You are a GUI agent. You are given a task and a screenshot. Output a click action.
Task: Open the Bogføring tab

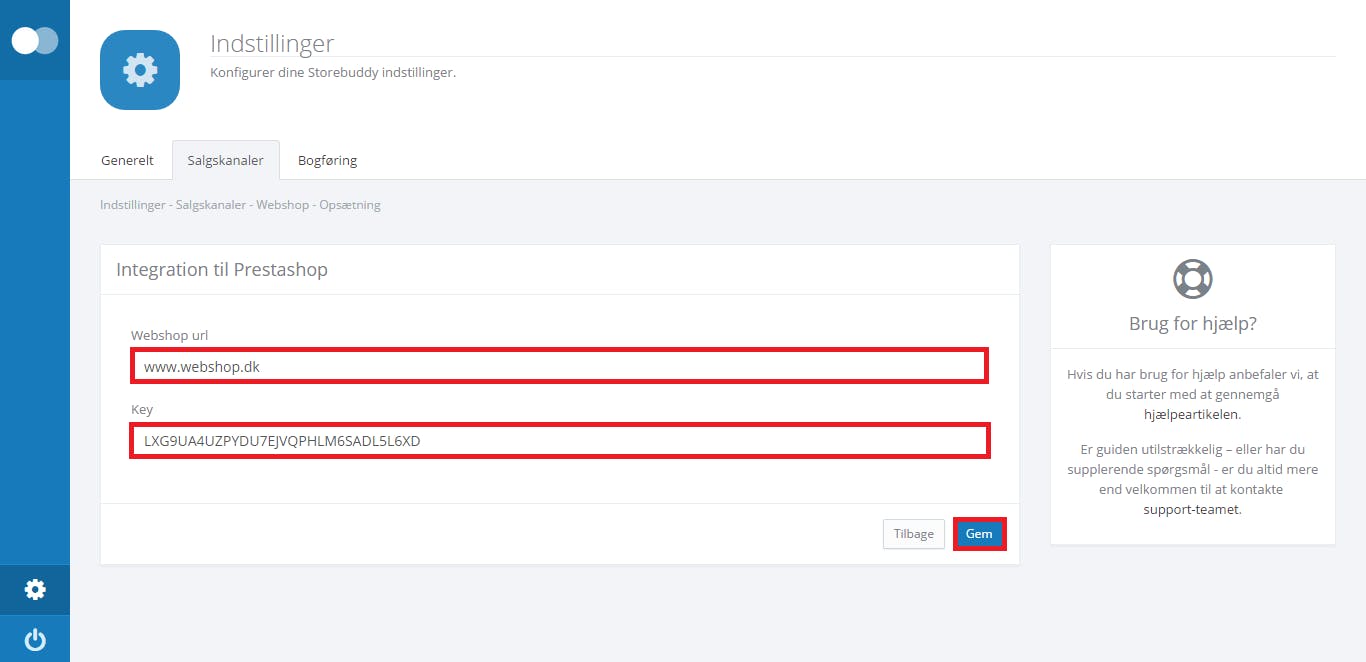(327, 160)
